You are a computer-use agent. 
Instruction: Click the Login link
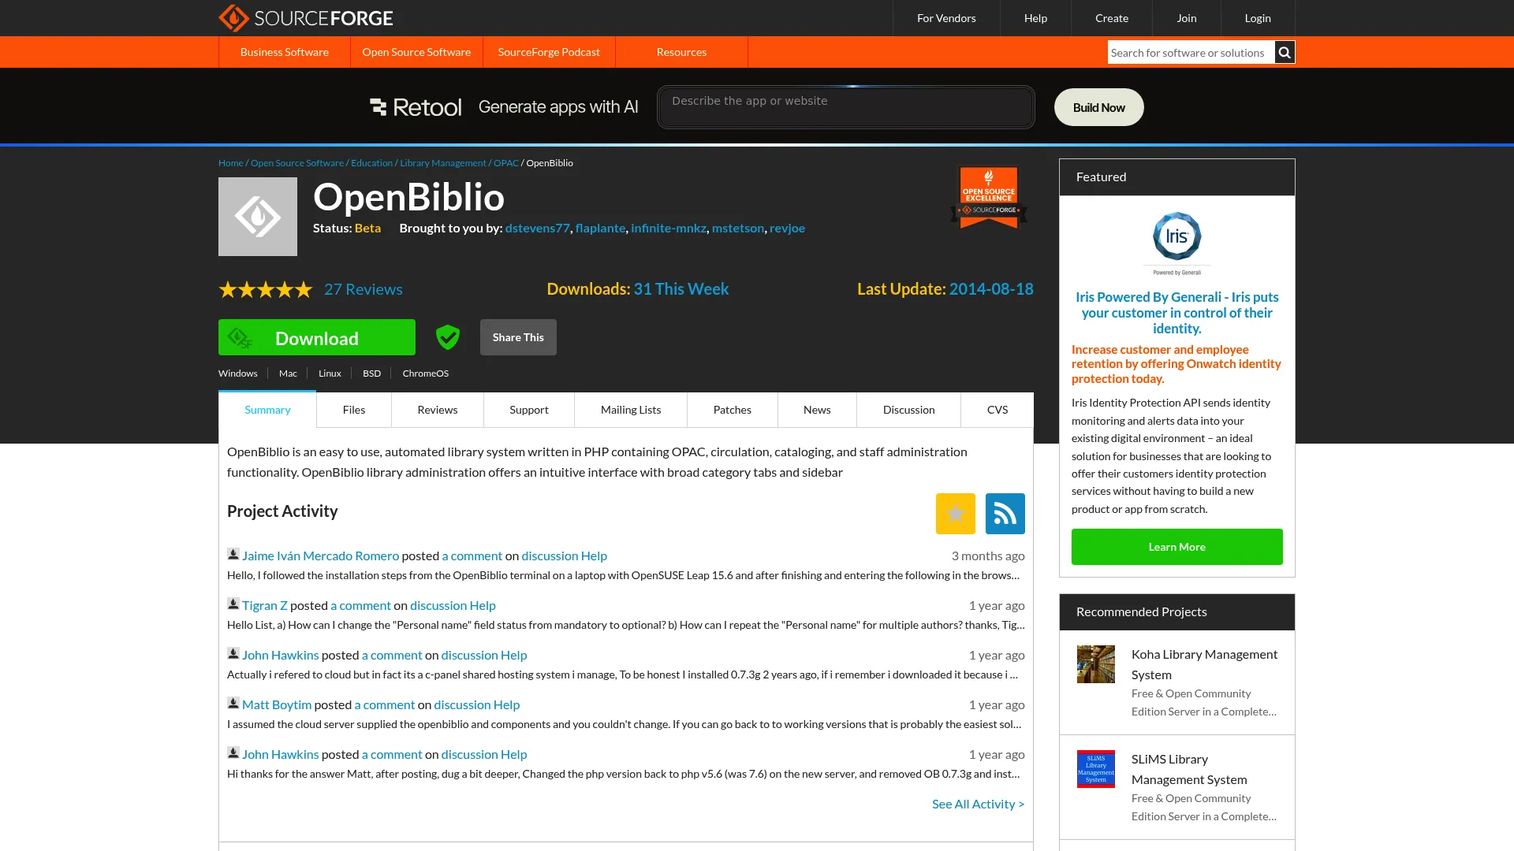point(1258,18)
